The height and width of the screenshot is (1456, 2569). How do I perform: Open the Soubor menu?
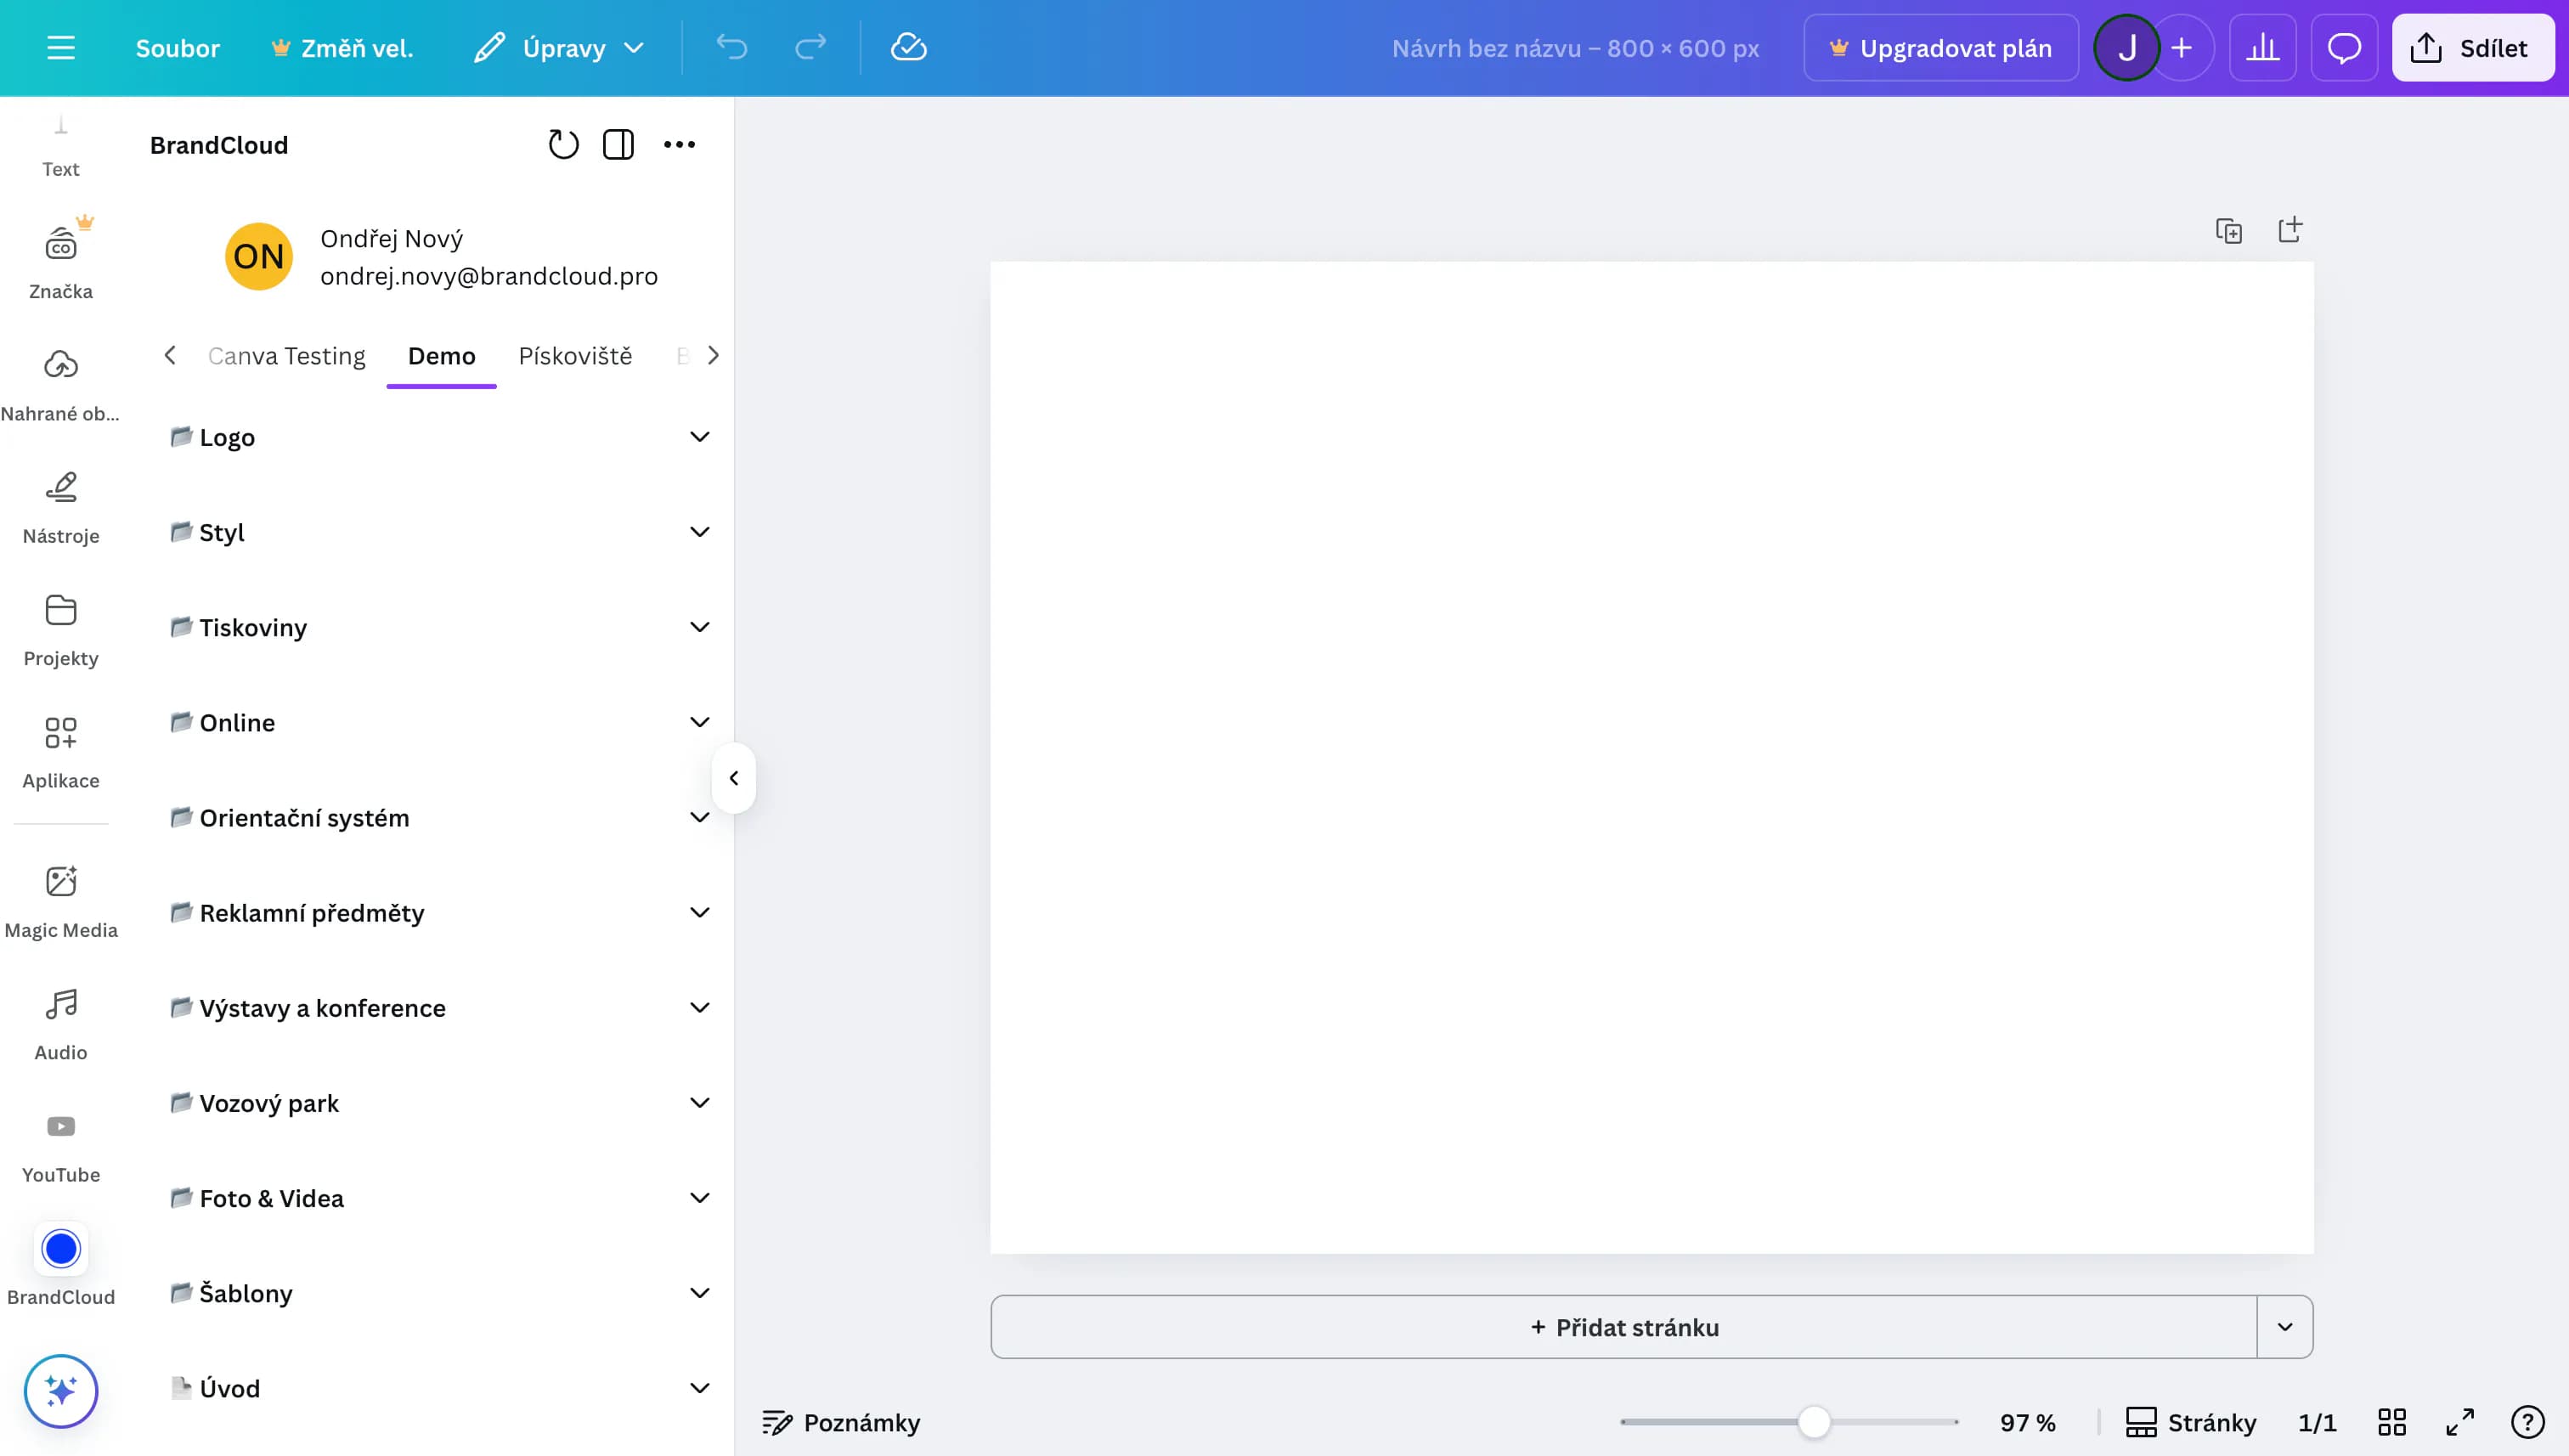click(x=177, y=48)
